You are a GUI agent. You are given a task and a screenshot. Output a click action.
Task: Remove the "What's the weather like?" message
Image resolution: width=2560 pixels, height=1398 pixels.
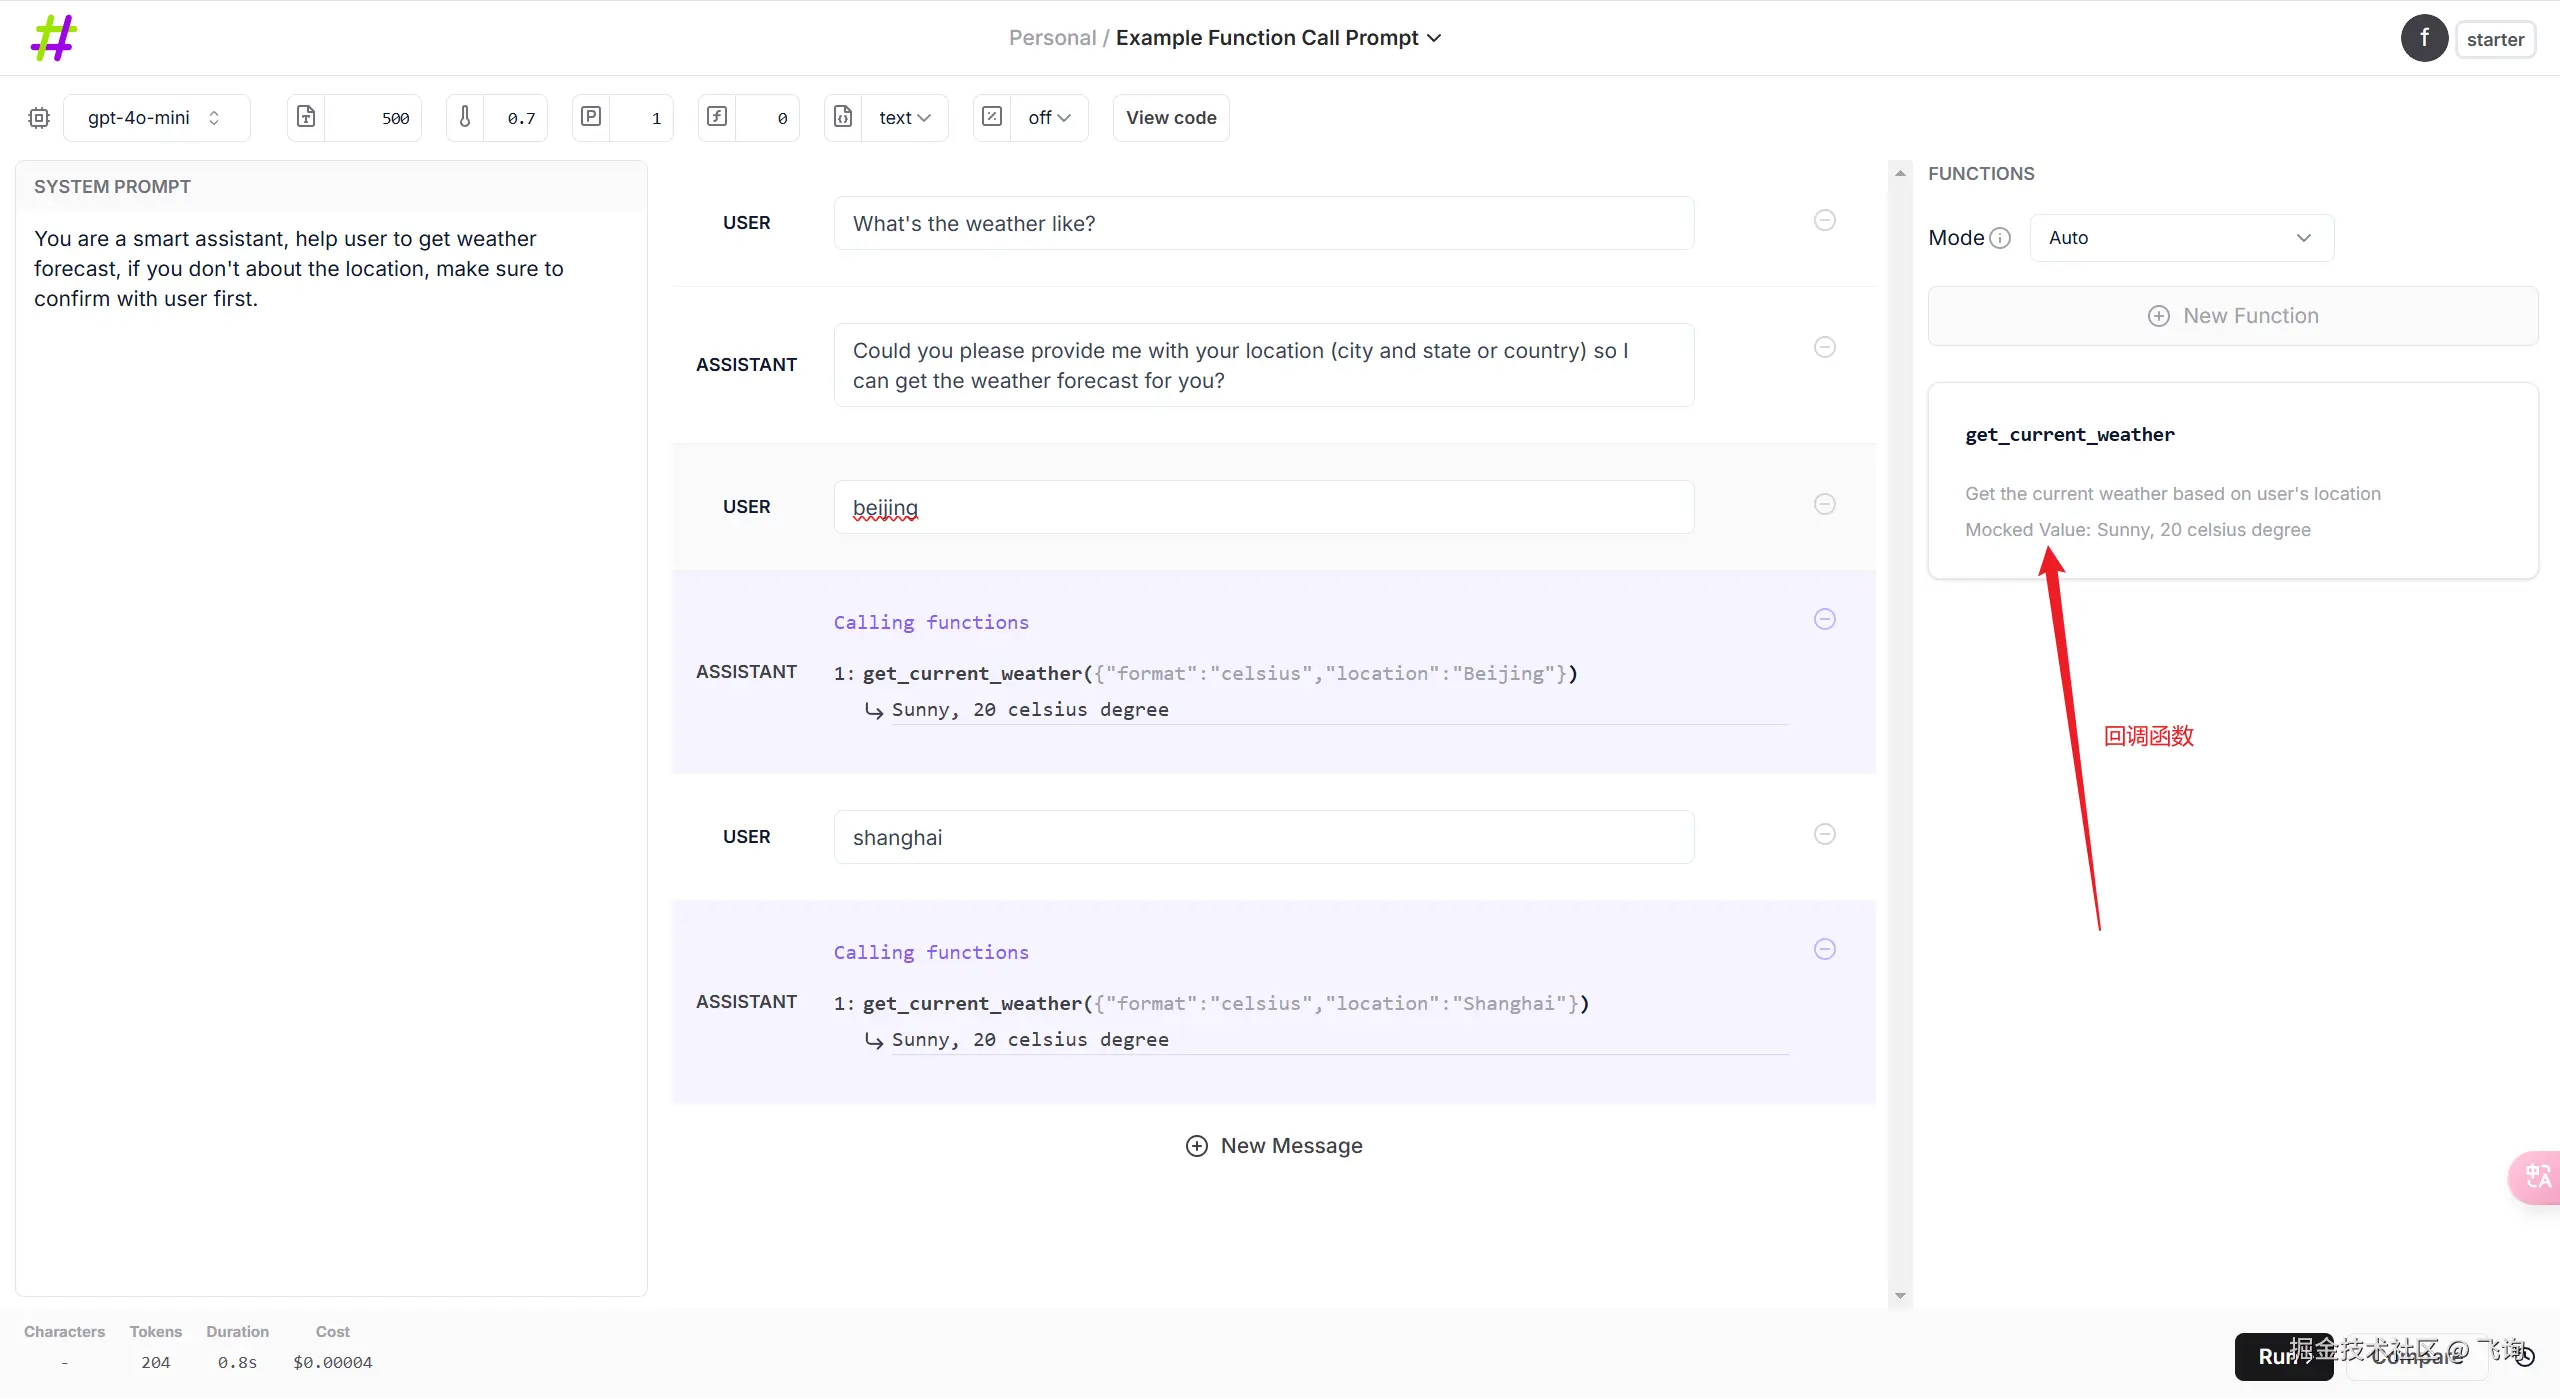click(x=1825, y=220)
